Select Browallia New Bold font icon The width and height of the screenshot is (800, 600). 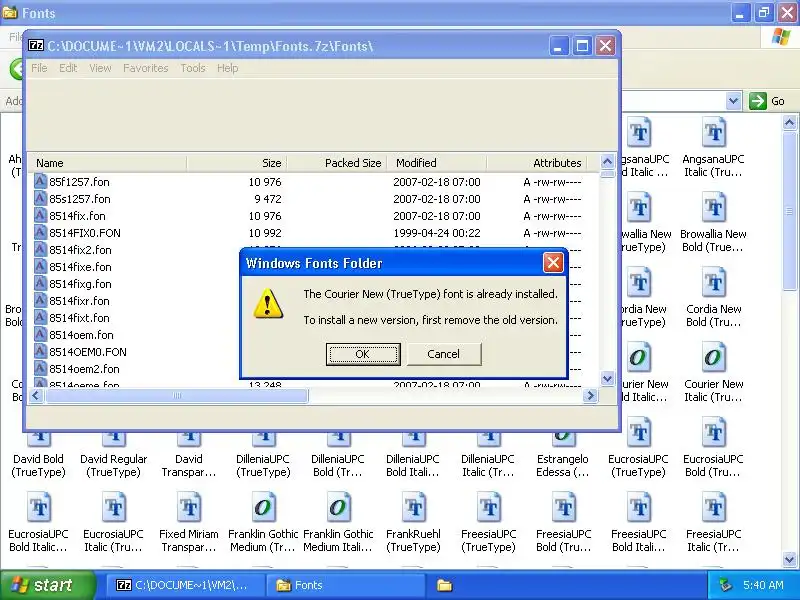[x=713, y=208]
